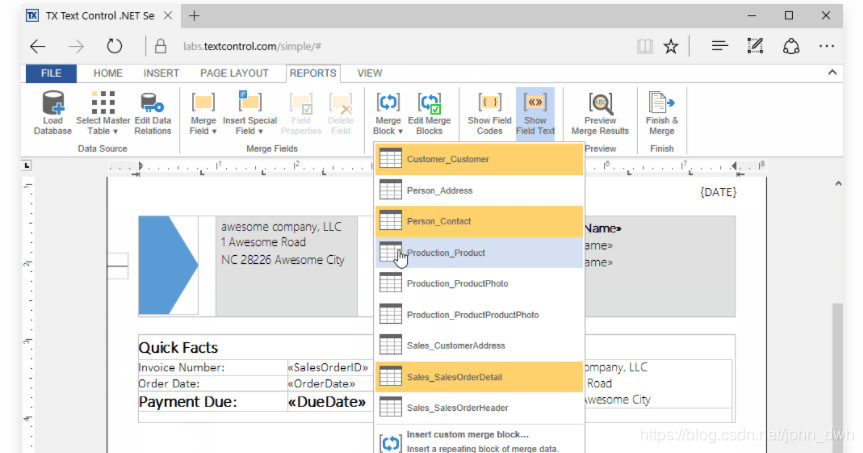
Task: Click the {DATE} field in the document
Action: coord(718,192)
